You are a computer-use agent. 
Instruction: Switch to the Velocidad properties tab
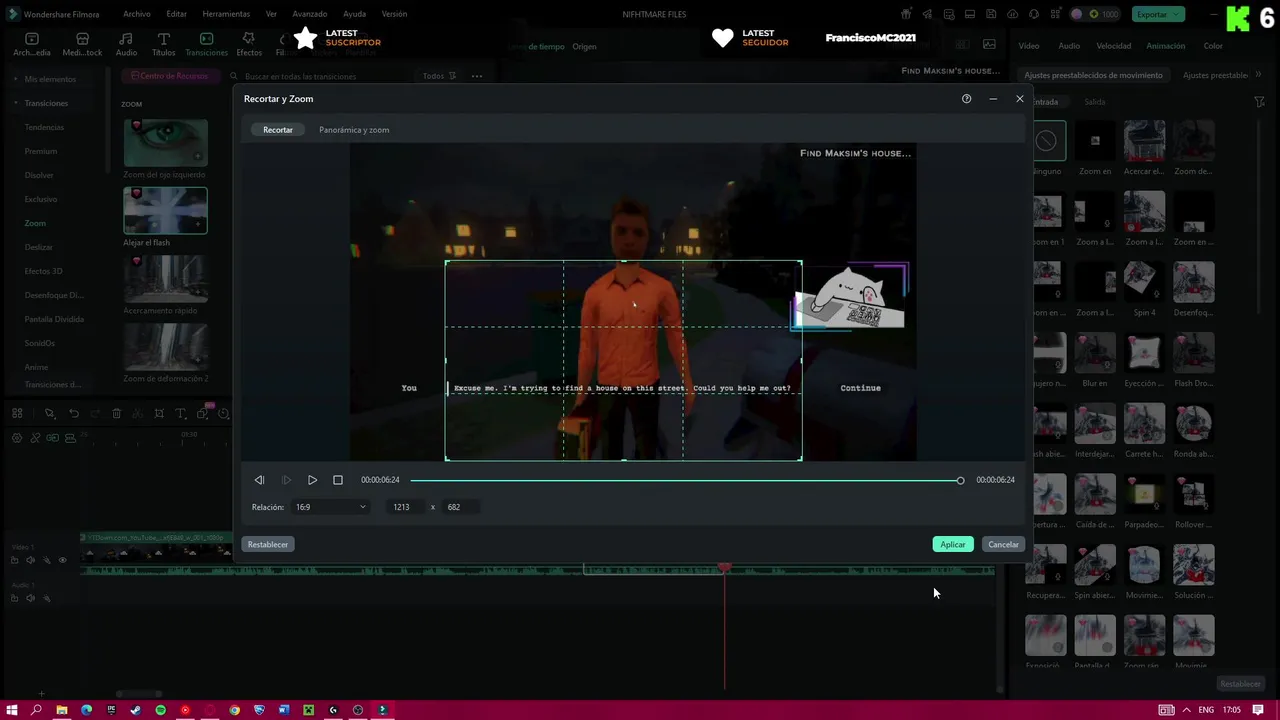click(x=1113, y=46)
